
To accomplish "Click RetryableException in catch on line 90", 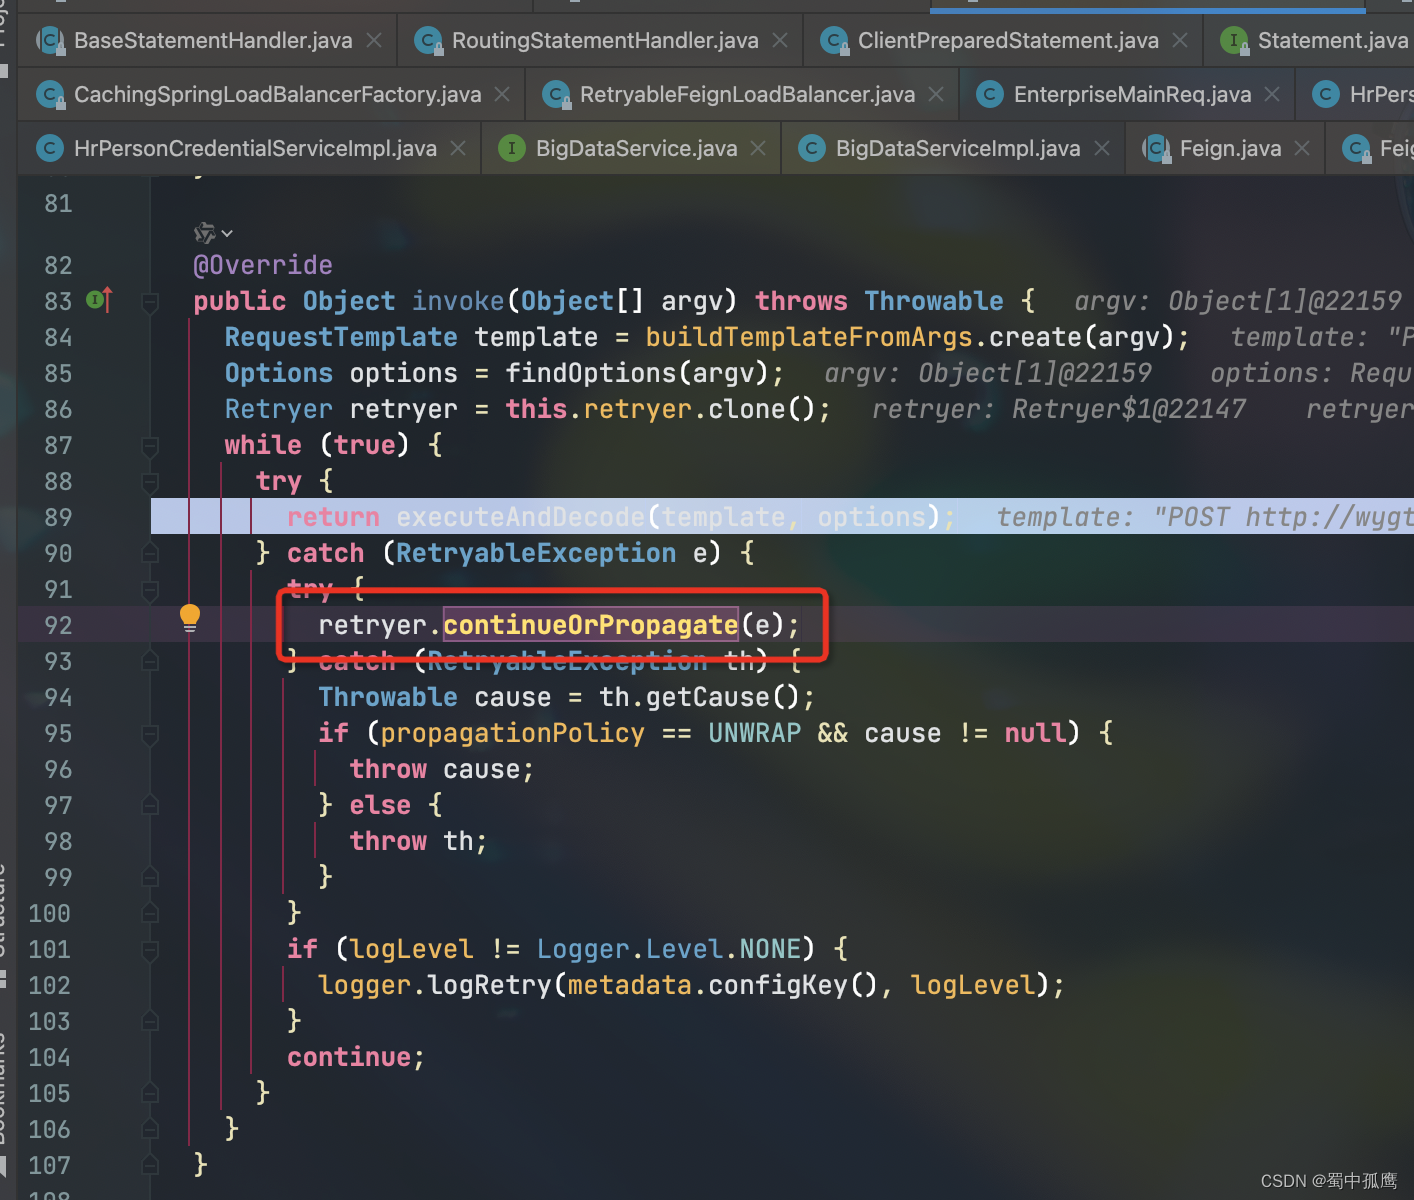I will 536,553.
